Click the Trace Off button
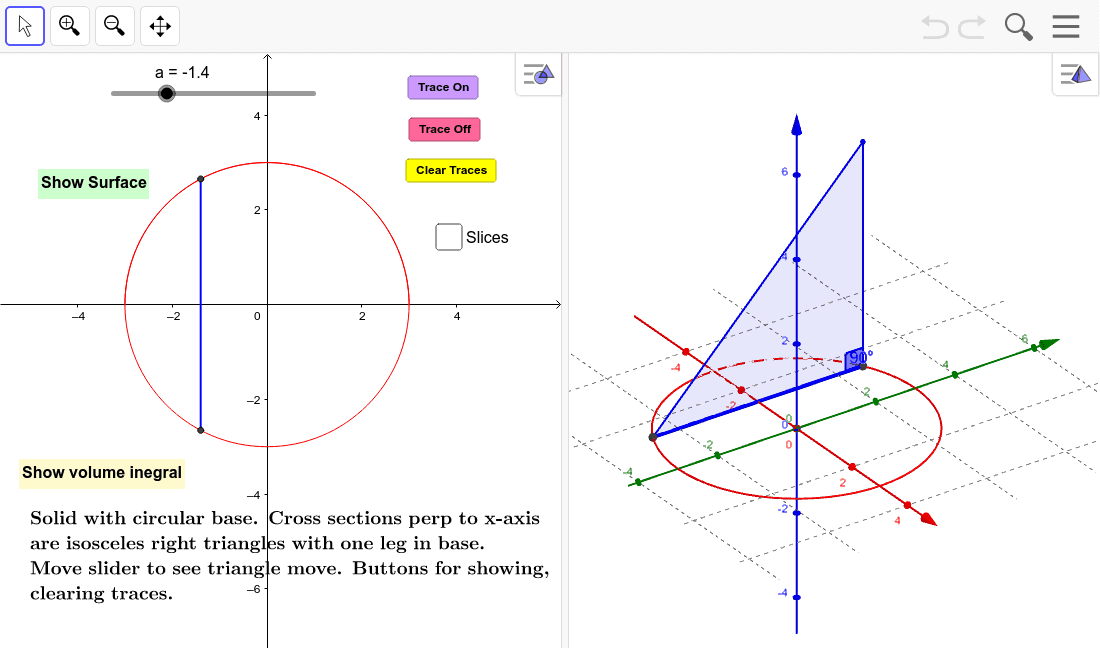1100x650 pixels. [x=443, y=129]
